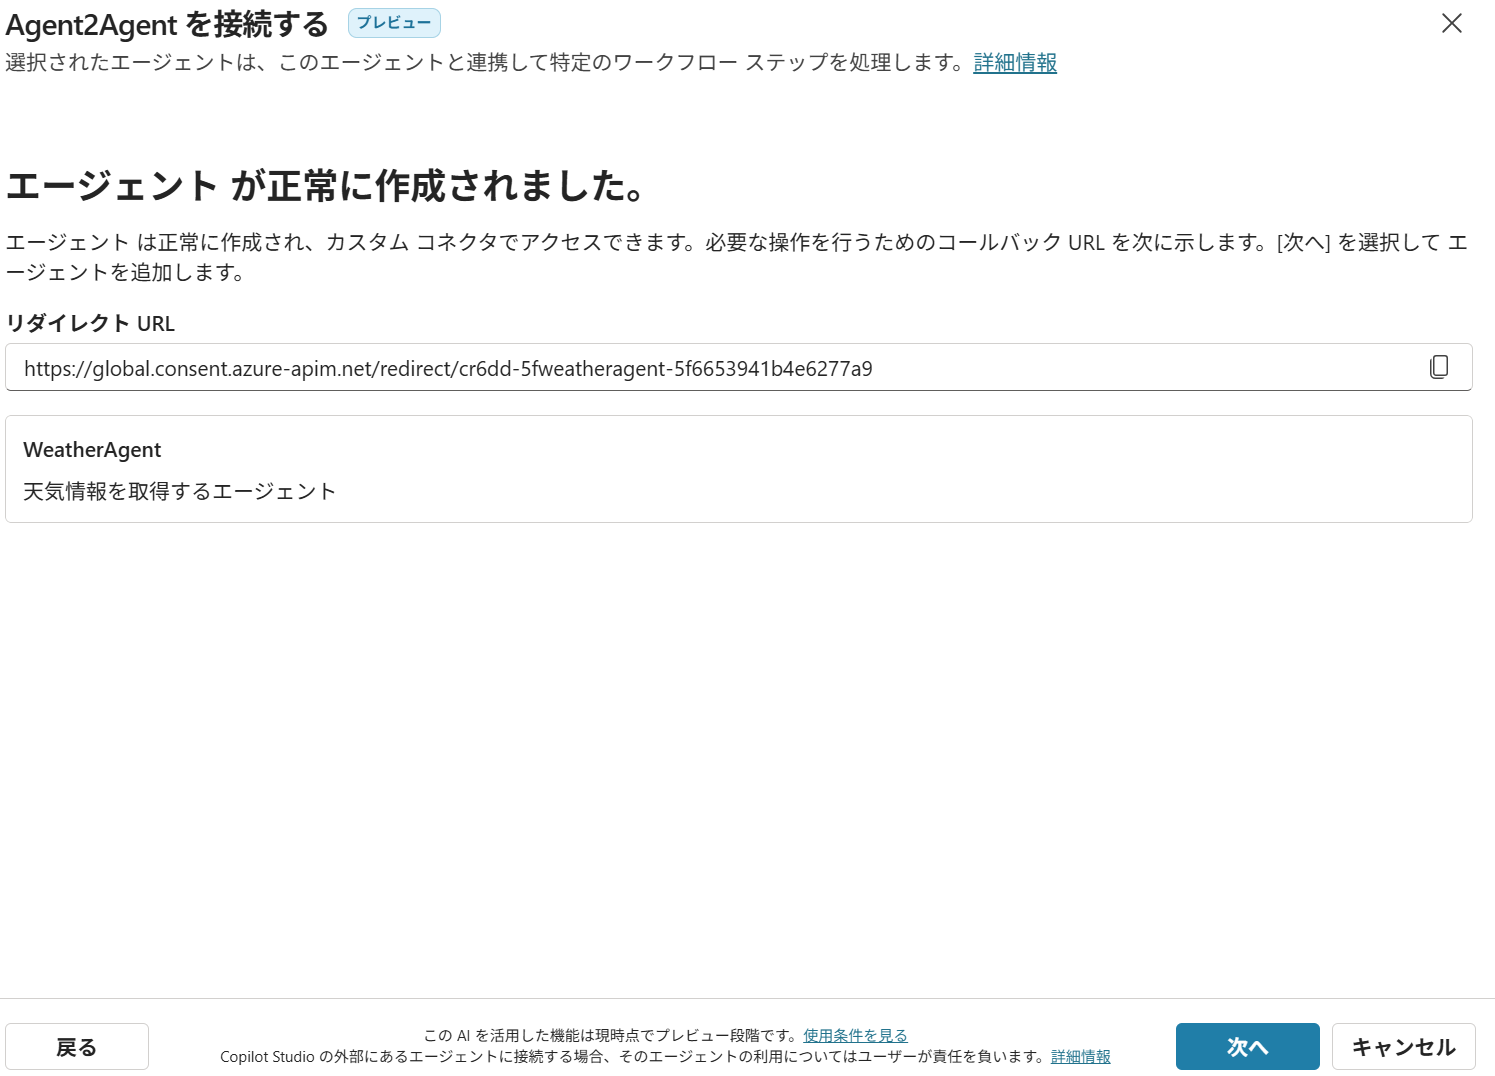This screenshot has height=1076, width=1495.
Task: Go back with the 戻る button
Action: pyautogui.click(x=77, y=1046)
